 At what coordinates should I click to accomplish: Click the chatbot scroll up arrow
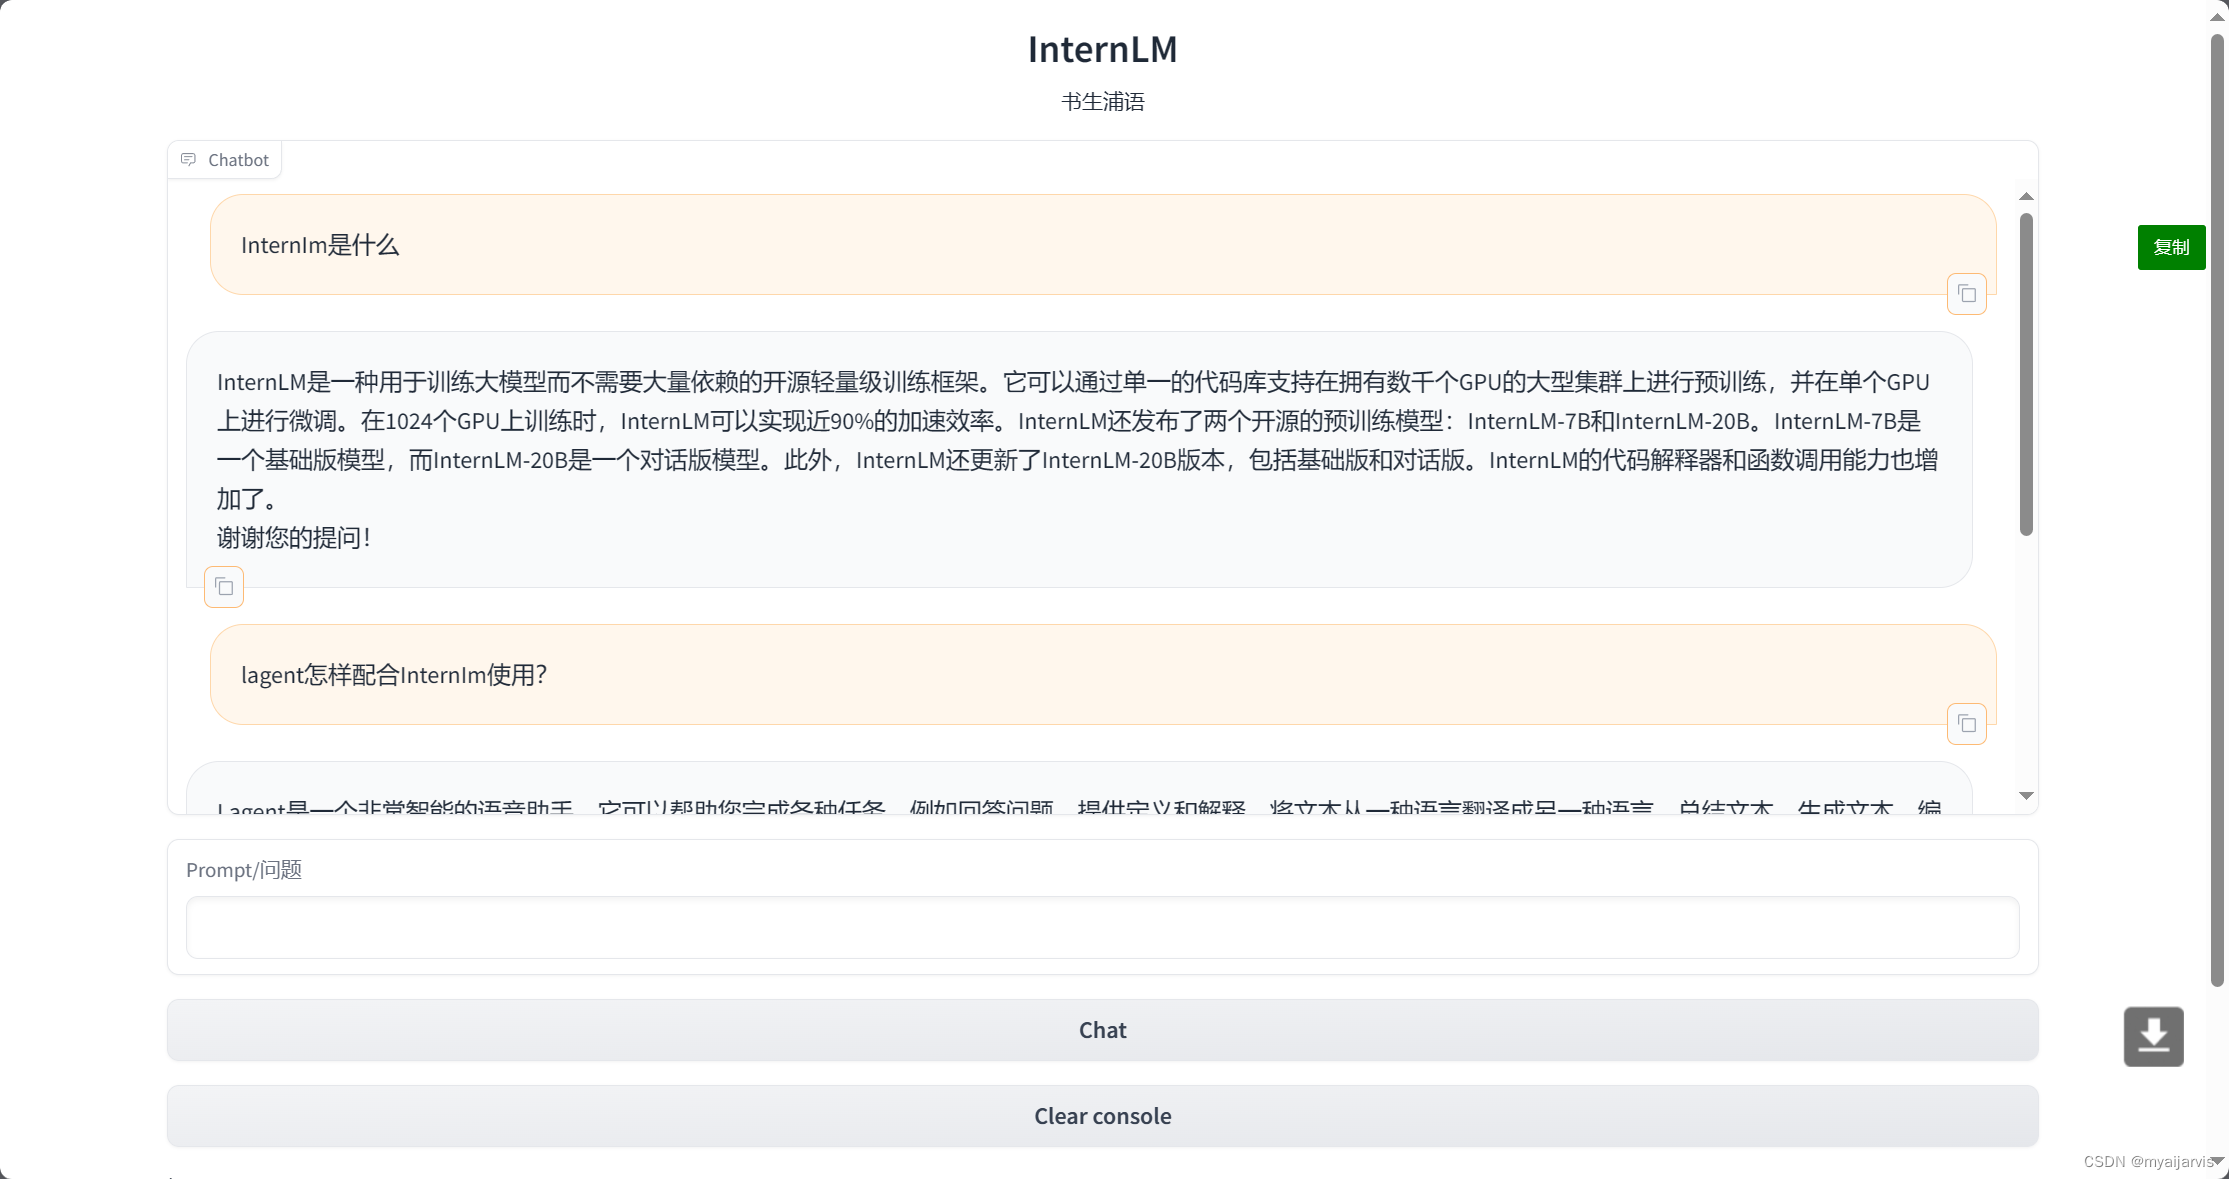(2026, 196)
